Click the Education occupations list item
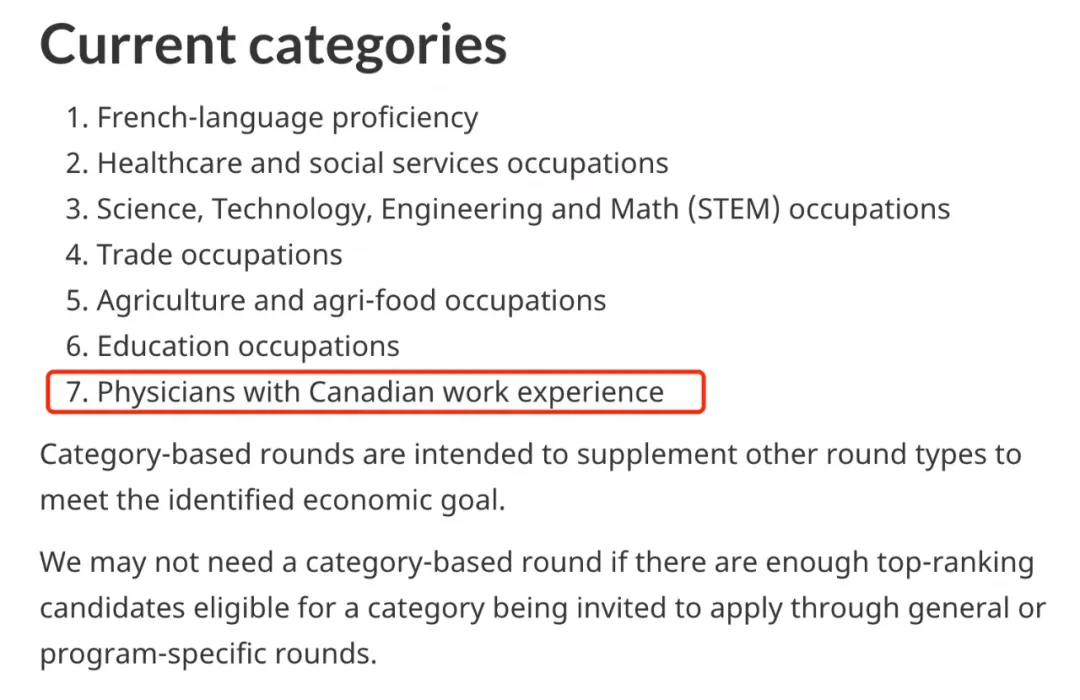The height and width of the screenshot is (700, 1080). pos(248,346)
